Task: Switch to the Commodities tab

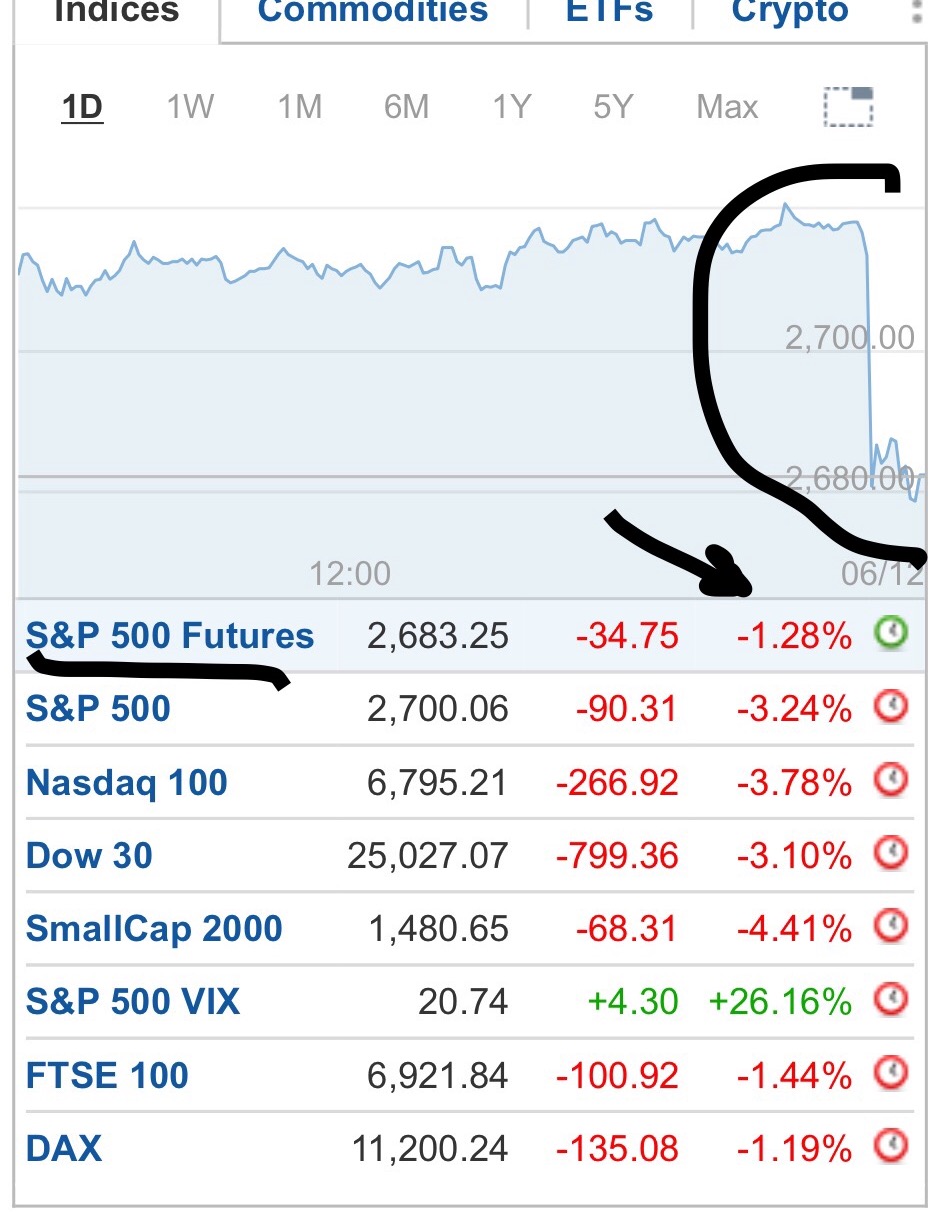Action: click(x=373, y=12)
